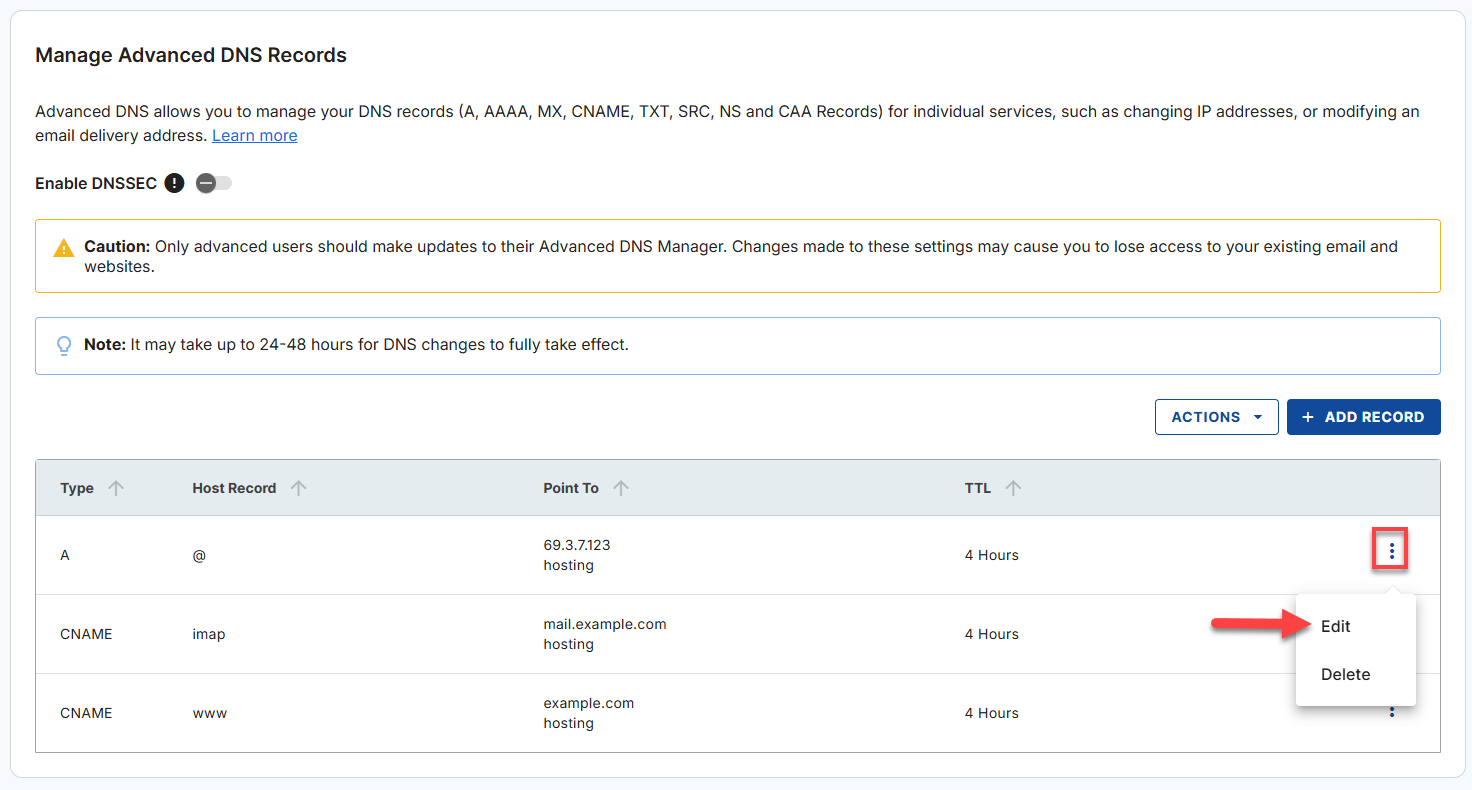This screenshot has width=1472, height=790.
Task: Click the caution warning triangle icon
Action: (x=64, y=247)
